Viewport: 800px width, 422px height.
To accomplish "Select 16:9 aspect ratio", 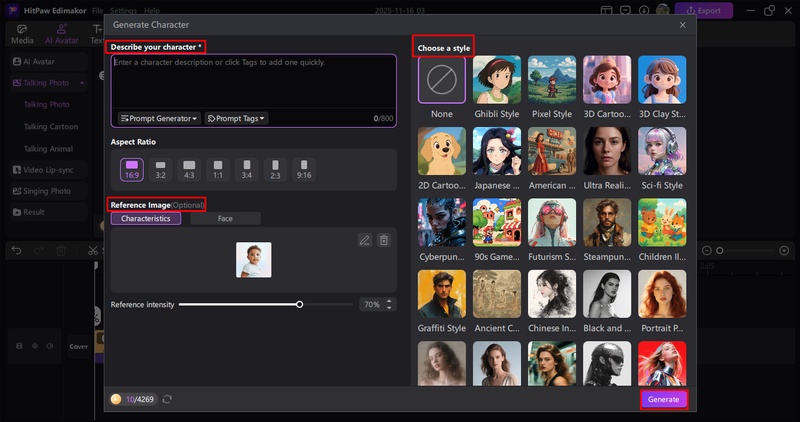I will click(x=132, y=169).
